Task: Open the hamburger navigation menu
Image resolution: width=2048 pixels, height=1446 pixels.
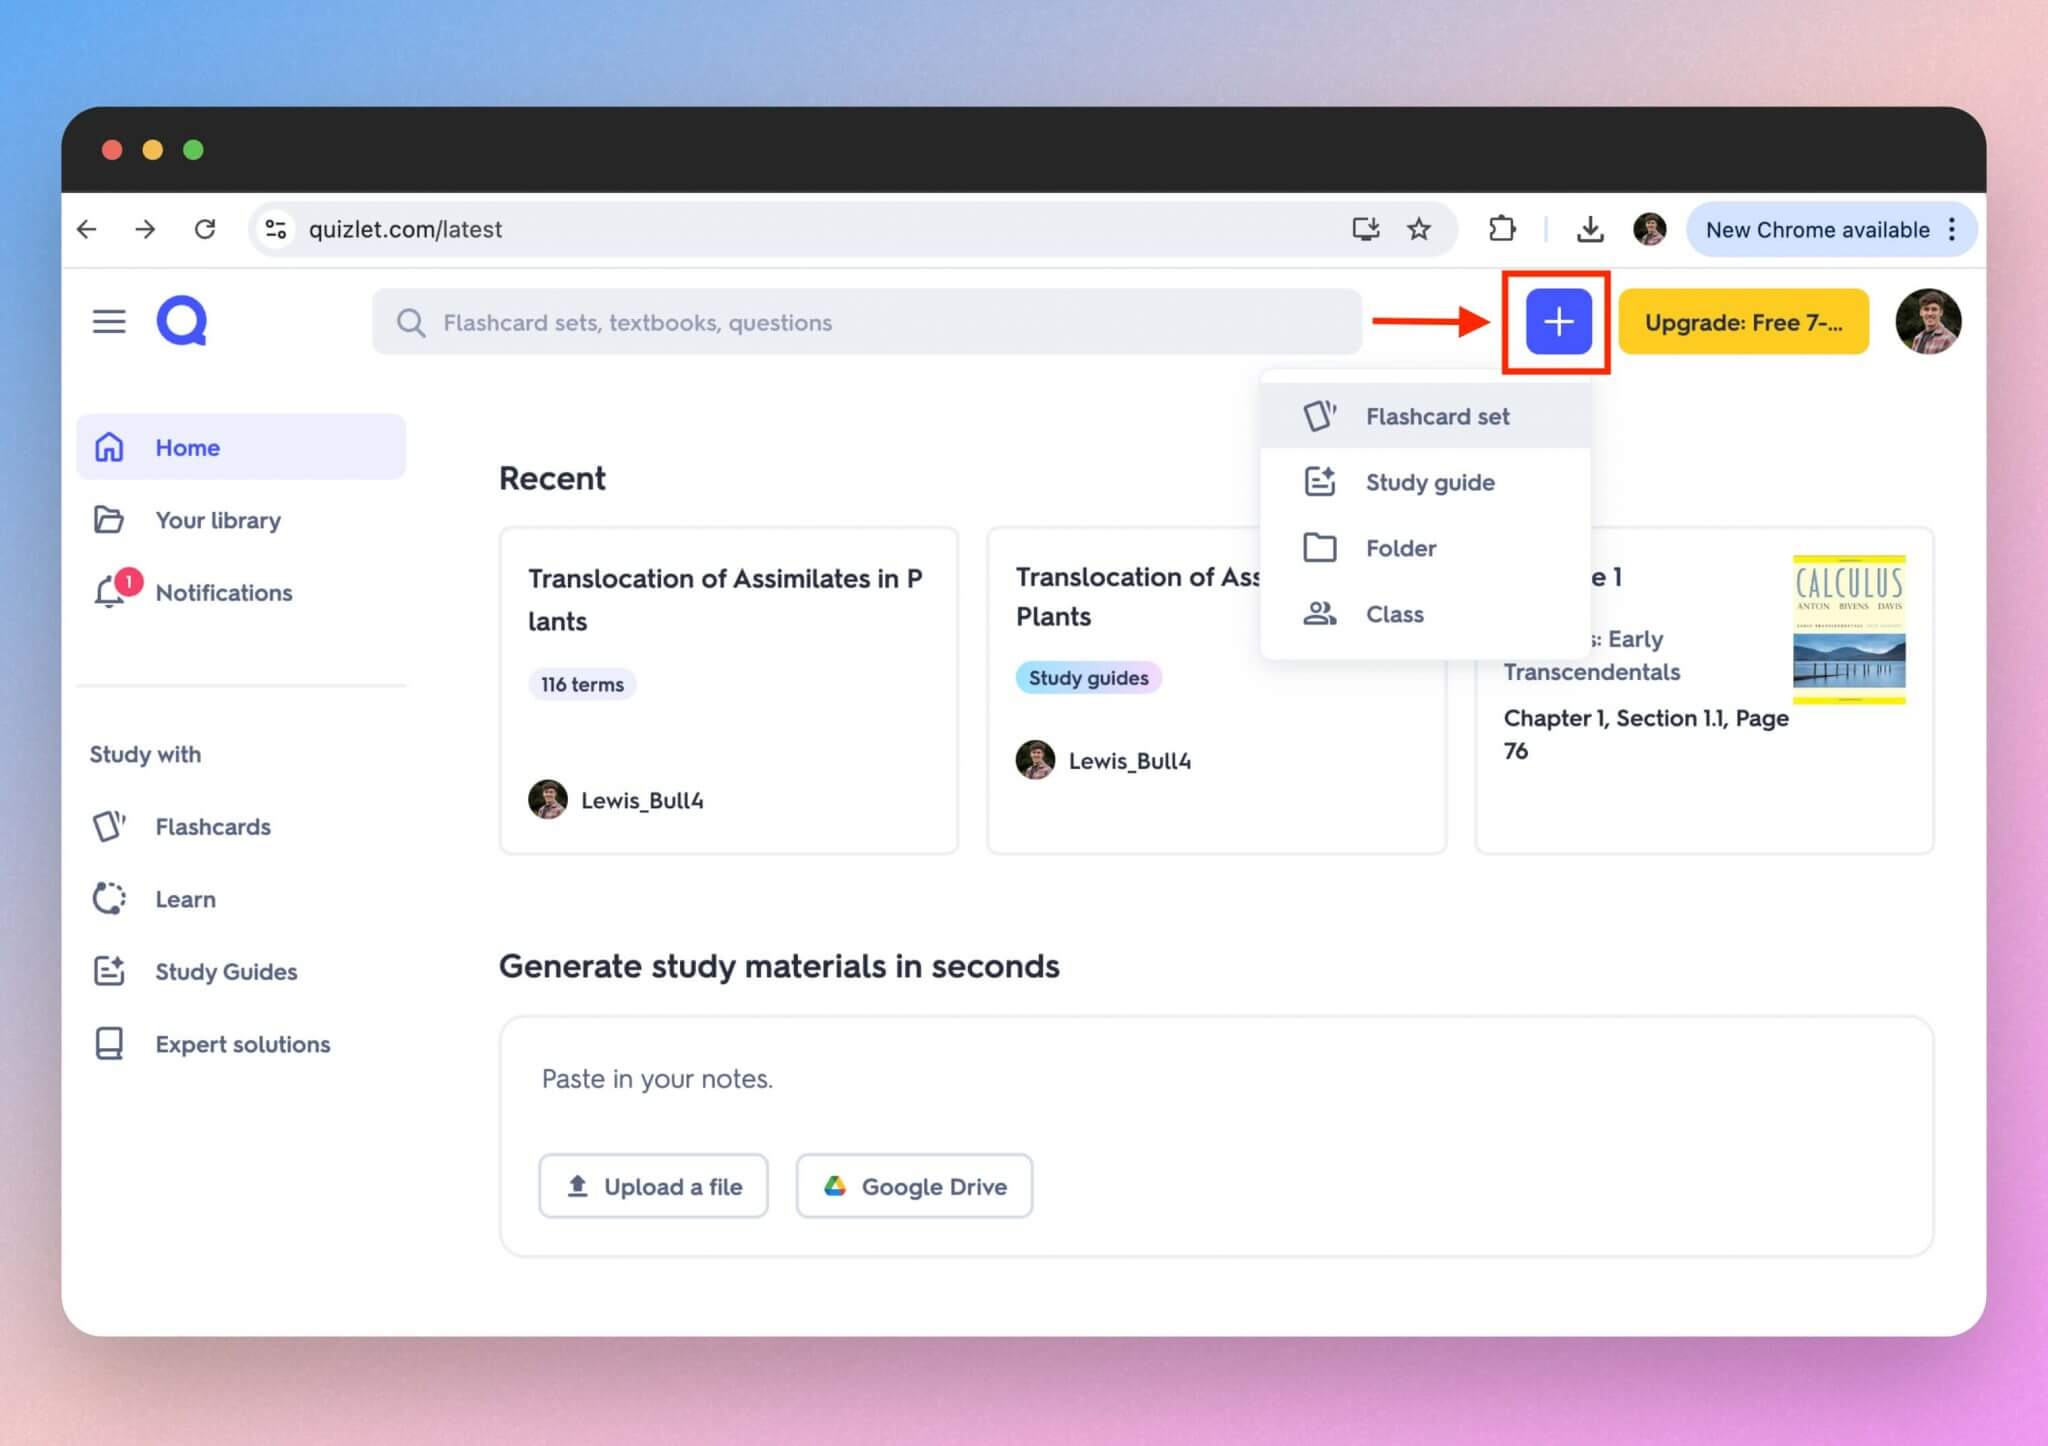Action: (108, 321)
